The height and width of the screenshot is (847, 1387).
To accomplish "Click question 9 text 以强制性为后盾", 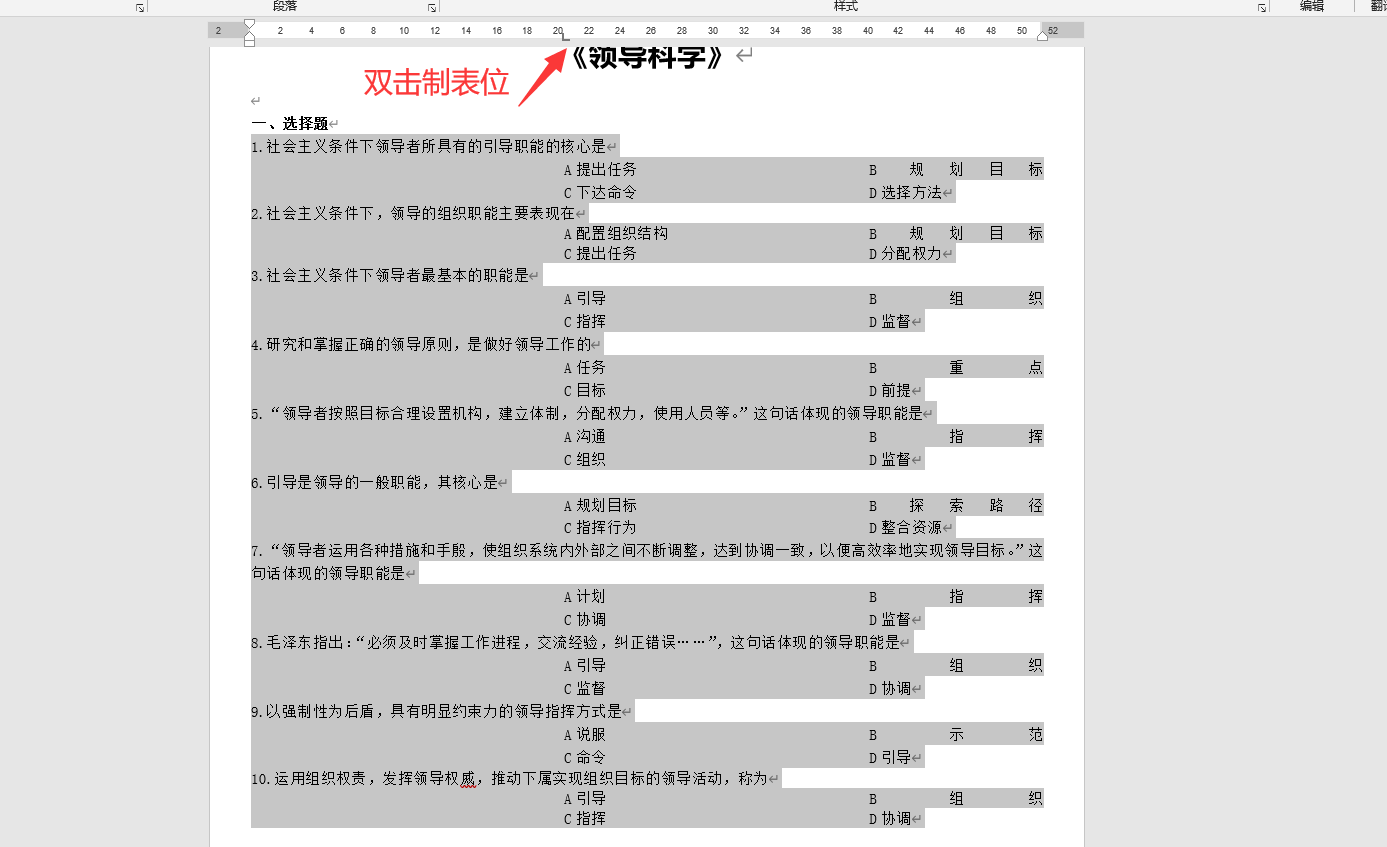I will (436, 712).
